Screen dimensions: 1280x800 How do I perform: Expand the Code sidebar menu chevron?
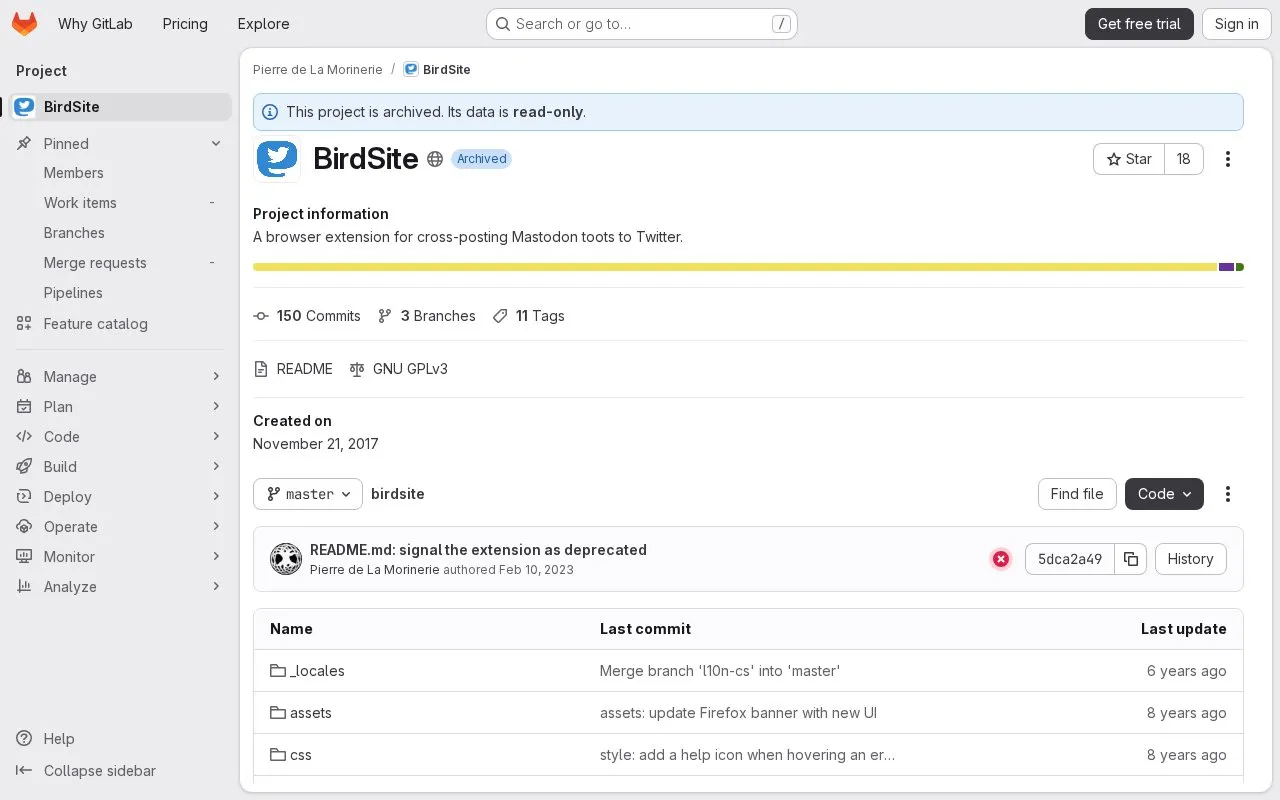216,437
